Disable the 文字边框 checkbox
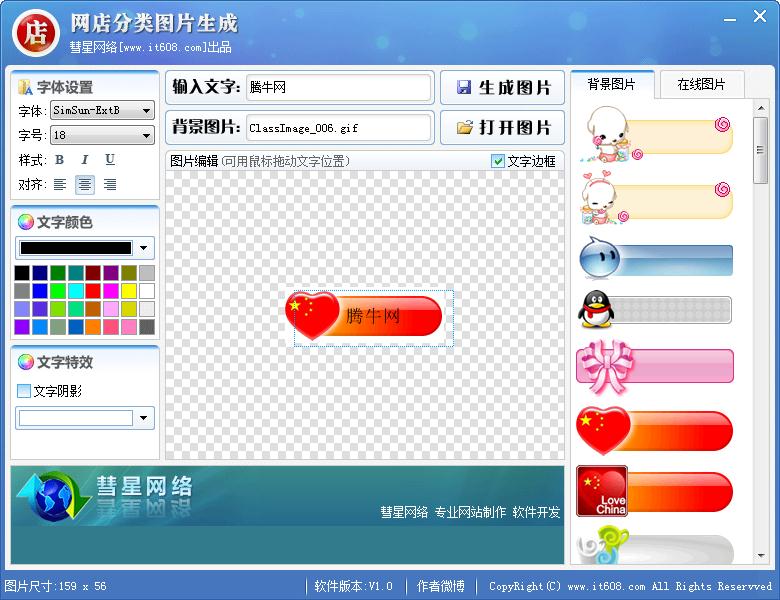Image resolution: width=780 pixels, height=600 pixels. tap(498, 161)
